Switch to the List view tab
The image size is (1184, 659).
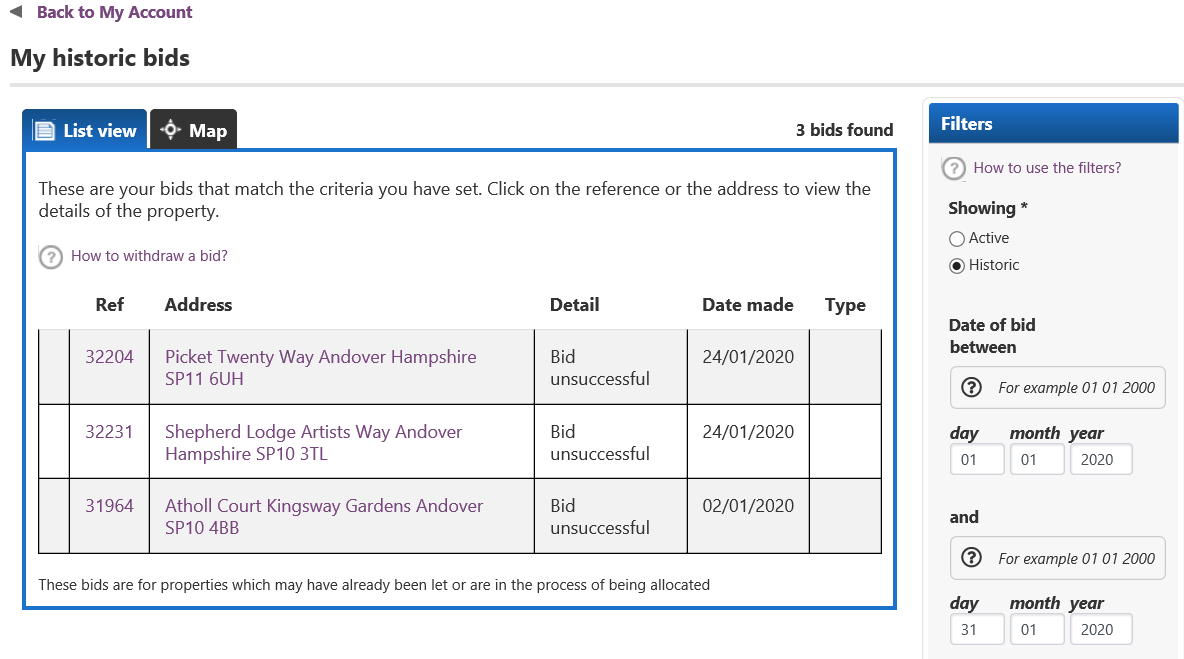[85, 130]
